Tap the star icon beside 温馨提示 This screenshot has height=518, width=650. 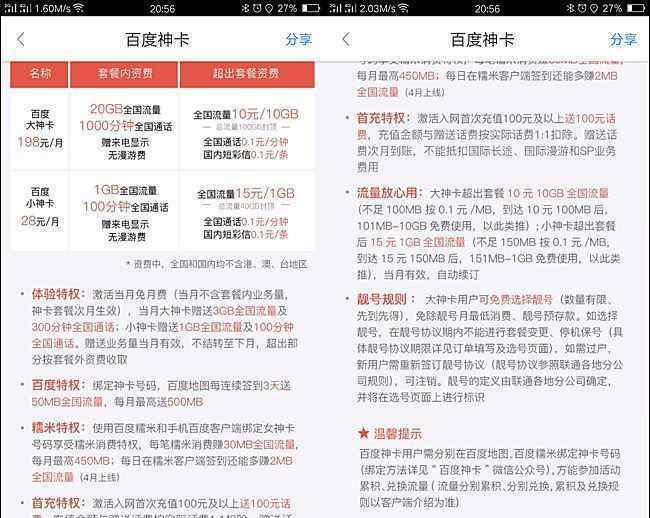pyautogui.click(x=364, y=433)
